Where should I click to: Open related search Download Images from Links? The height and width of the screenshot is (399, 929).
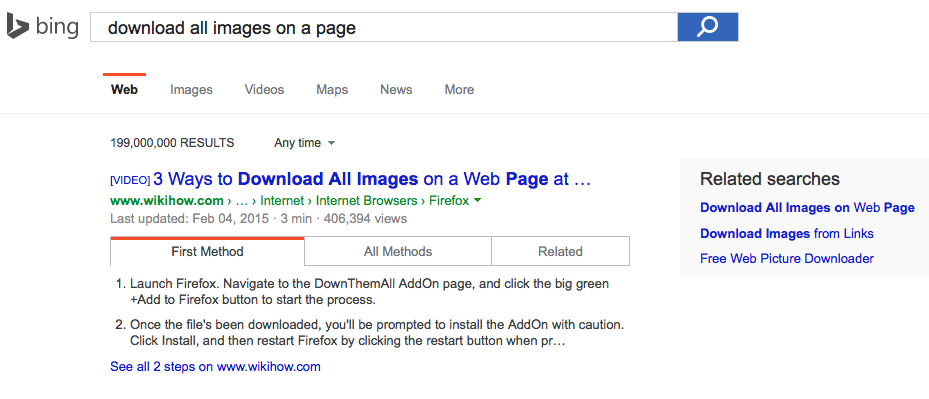pyautogui.click(x=787, y=234)
